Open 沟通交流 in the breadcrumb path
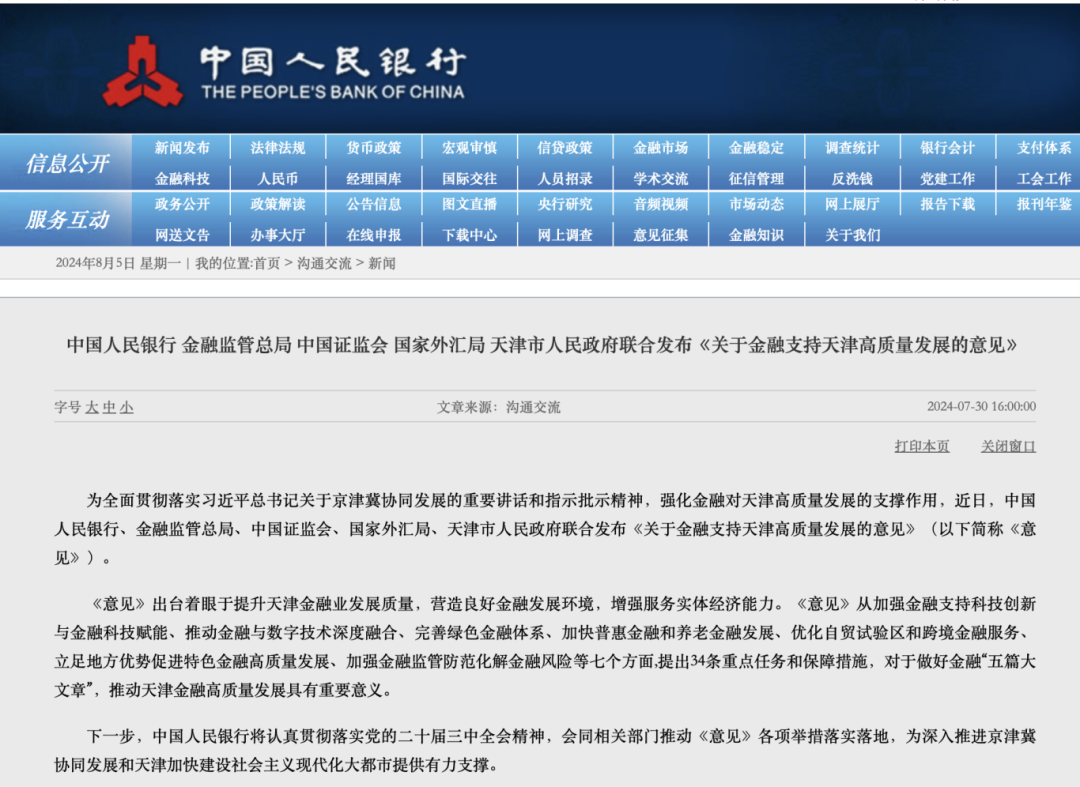 [324, 264]
